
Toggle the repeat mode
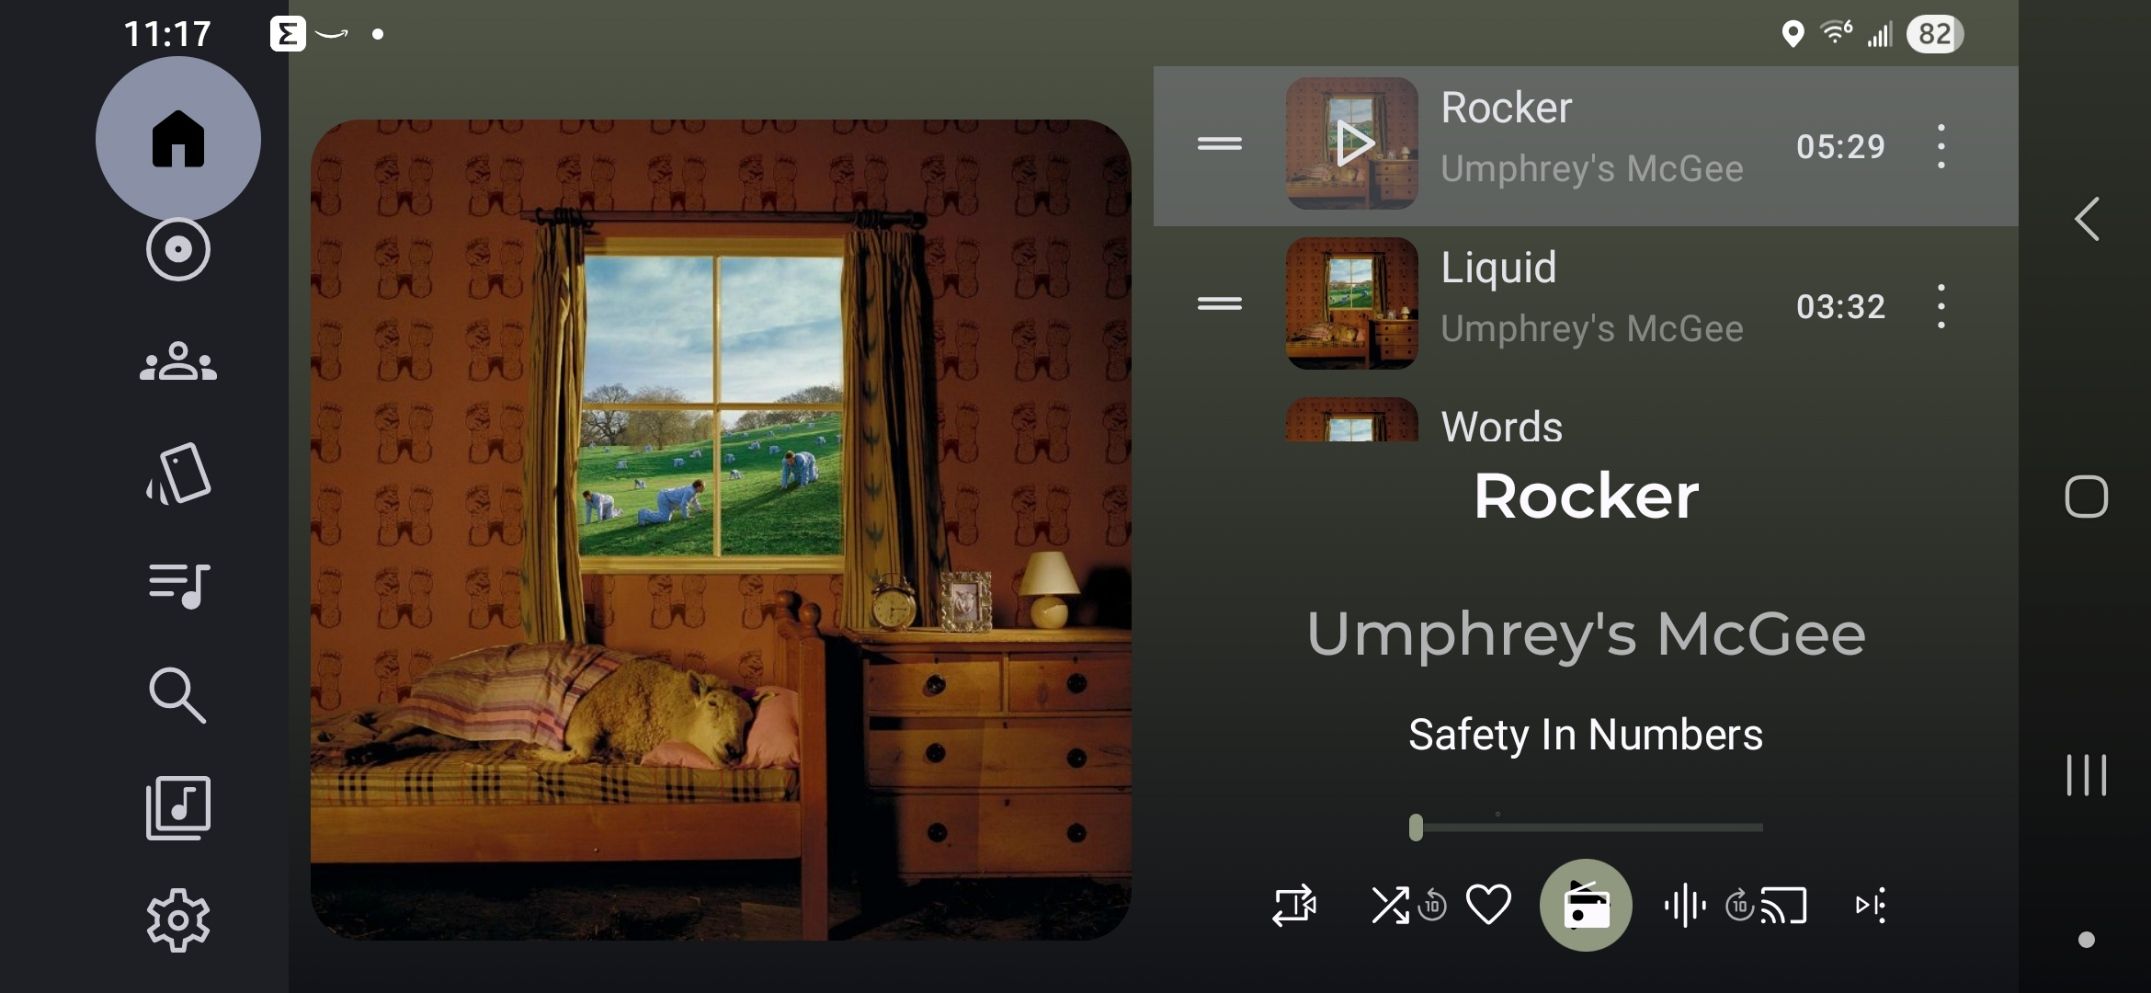point(1294,906)
